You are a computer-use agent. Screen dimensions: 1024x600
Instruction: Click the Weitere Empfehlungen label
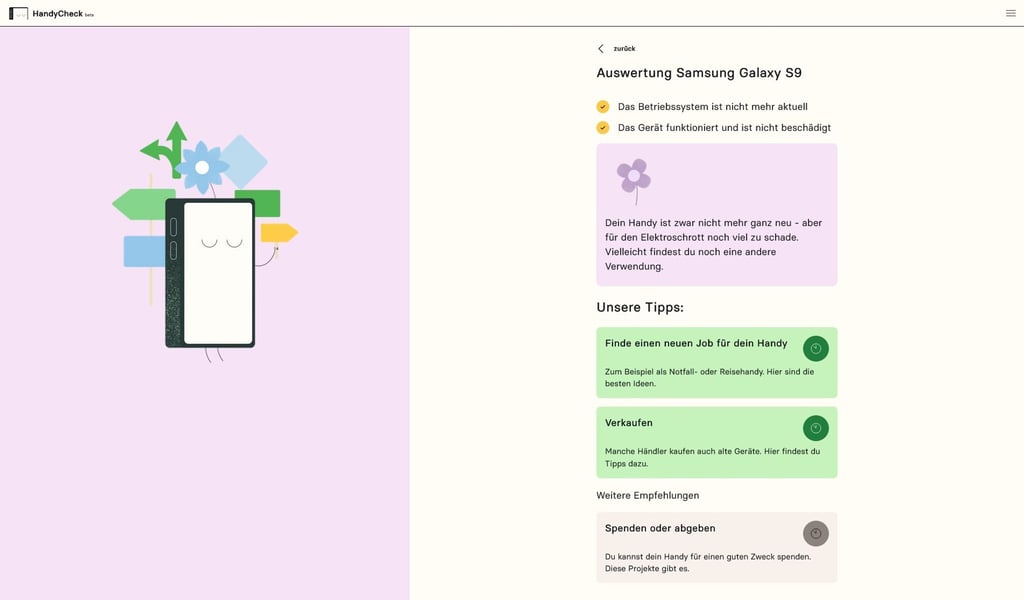pos(647,496)
